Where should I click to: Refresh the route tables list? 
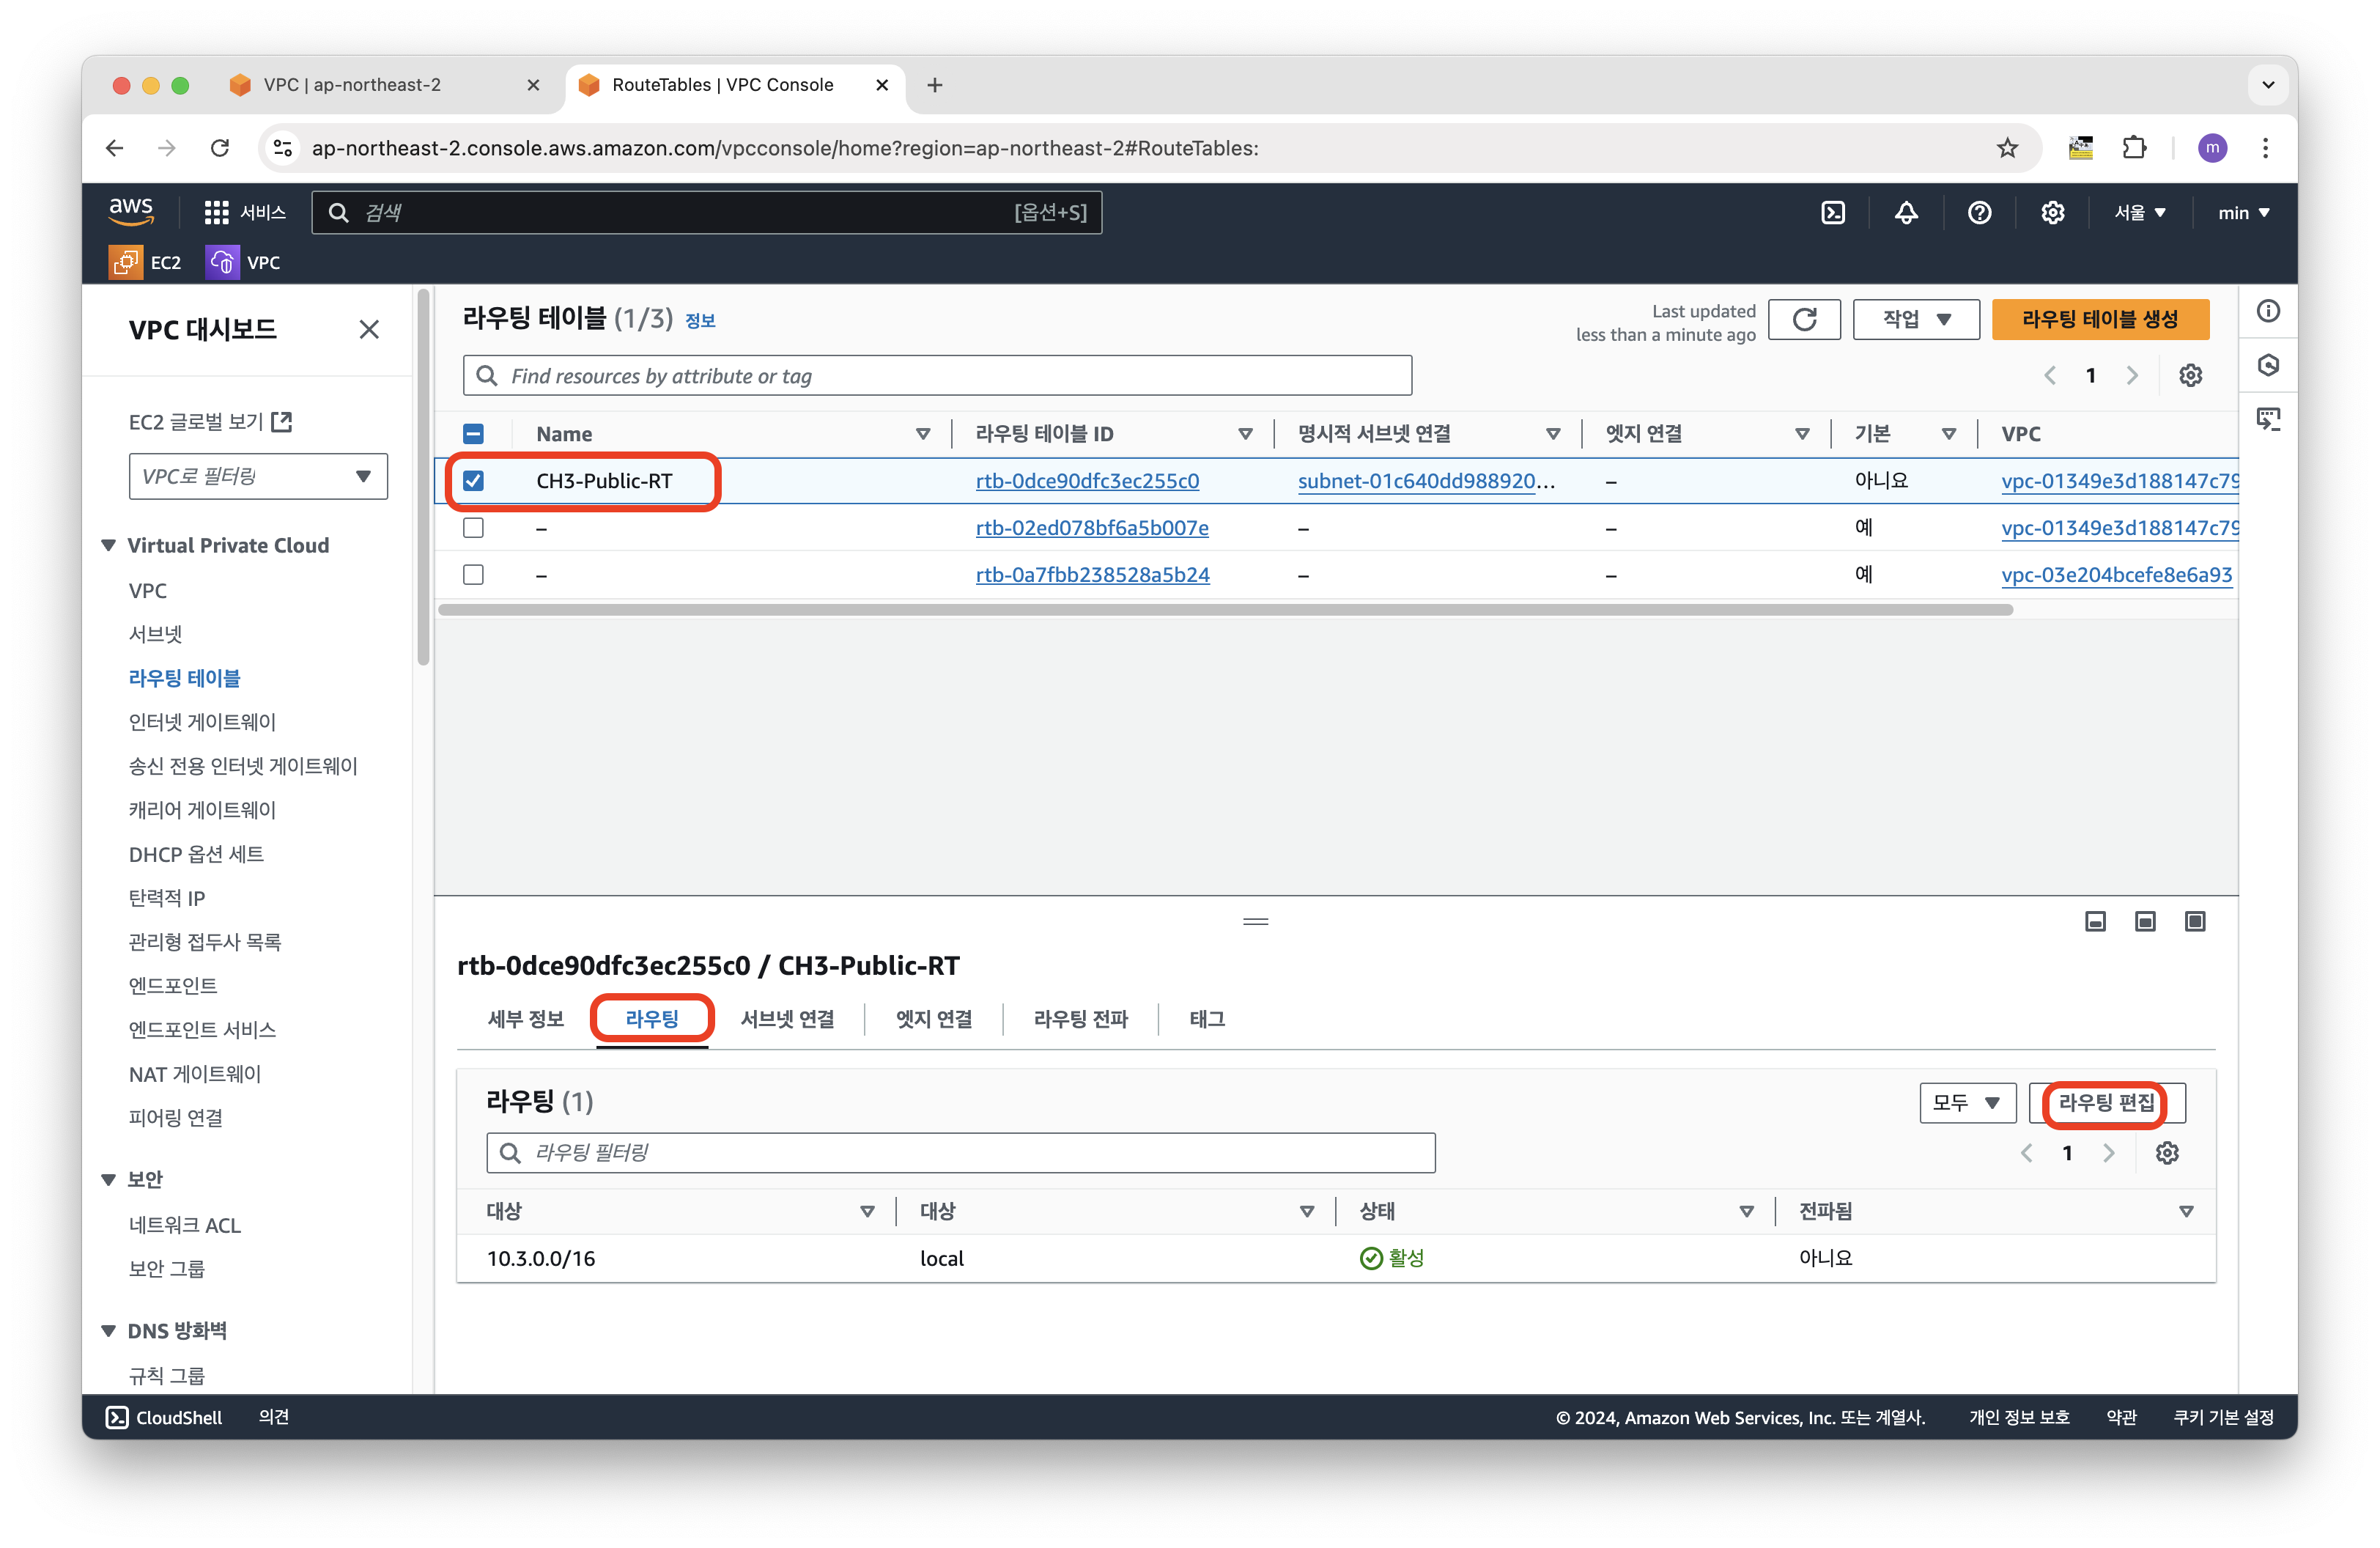click(1804, 319)
